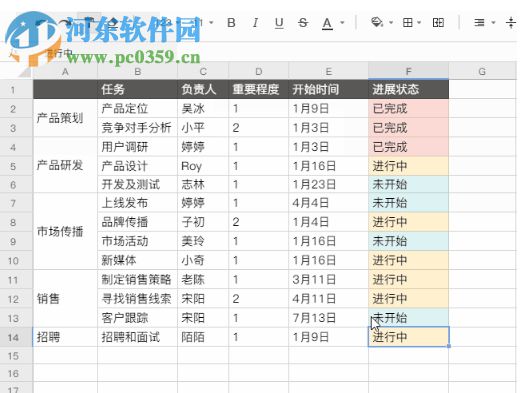
Task: Click the cell 开发及测试
Action: (x=137, y=184)
